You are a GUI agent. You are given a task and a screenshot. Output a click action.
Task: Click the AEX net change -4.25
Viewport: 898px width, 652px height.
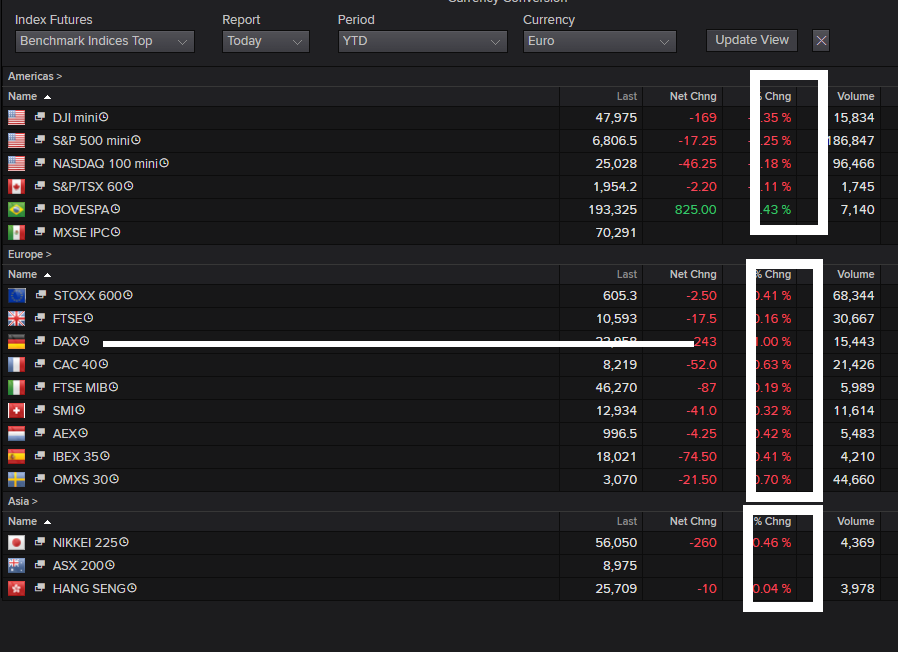click(702, 434)
